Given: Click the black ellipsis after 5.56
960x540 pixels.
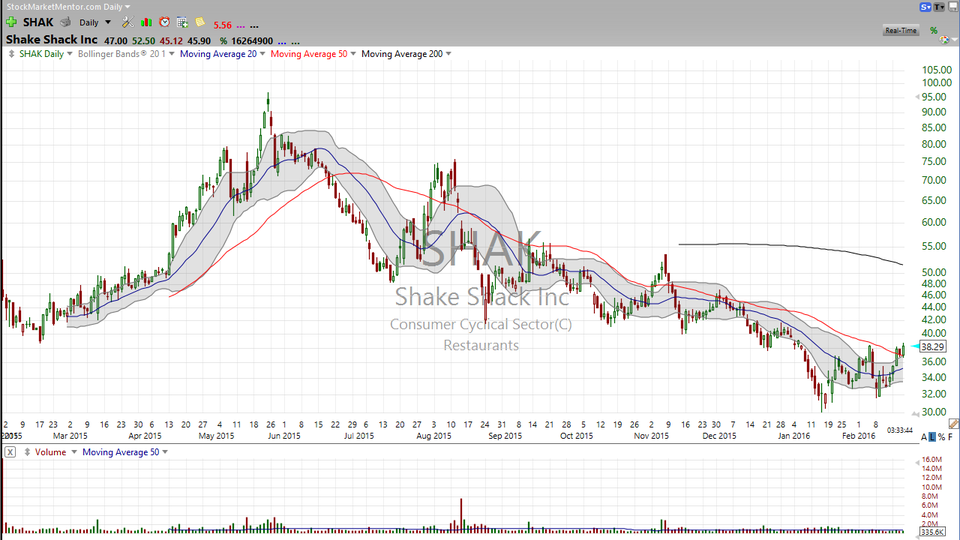Looking at the screenshot, I should coord(254,26).
